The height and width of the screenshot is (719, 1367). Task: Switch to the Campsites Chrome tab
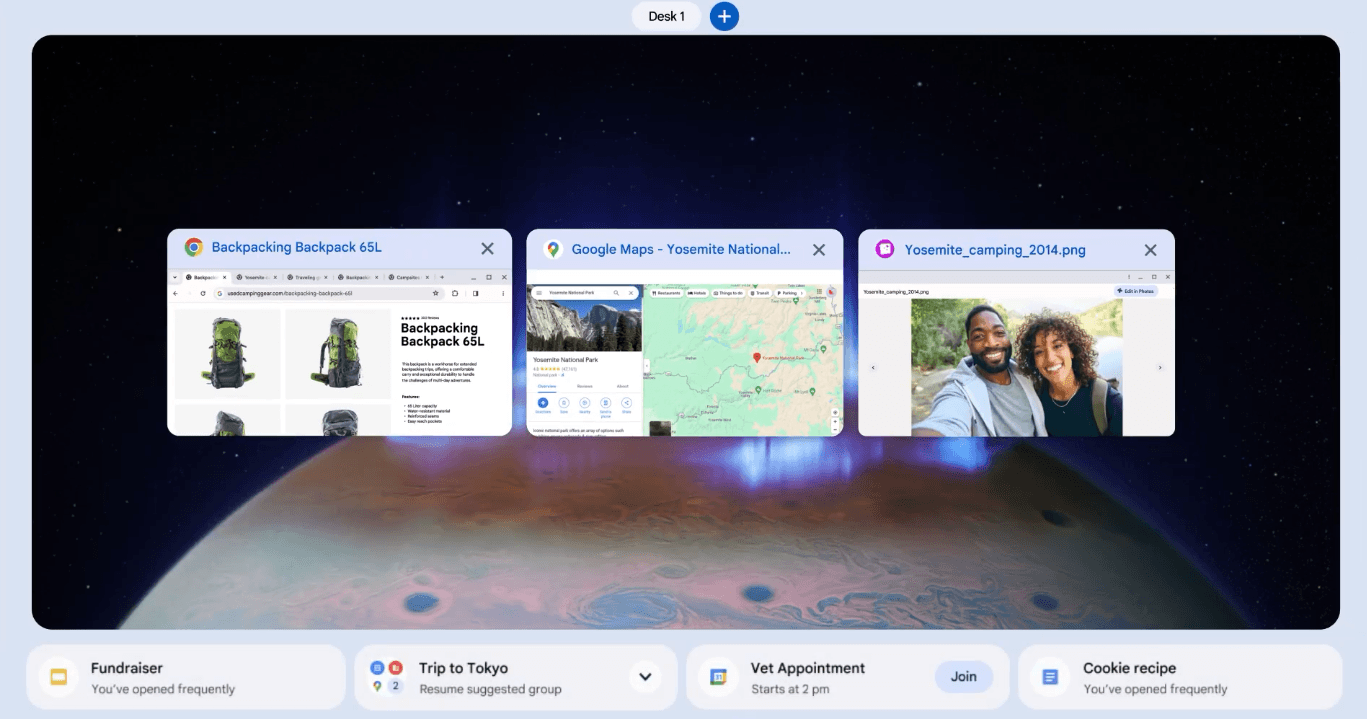point(409,277)
